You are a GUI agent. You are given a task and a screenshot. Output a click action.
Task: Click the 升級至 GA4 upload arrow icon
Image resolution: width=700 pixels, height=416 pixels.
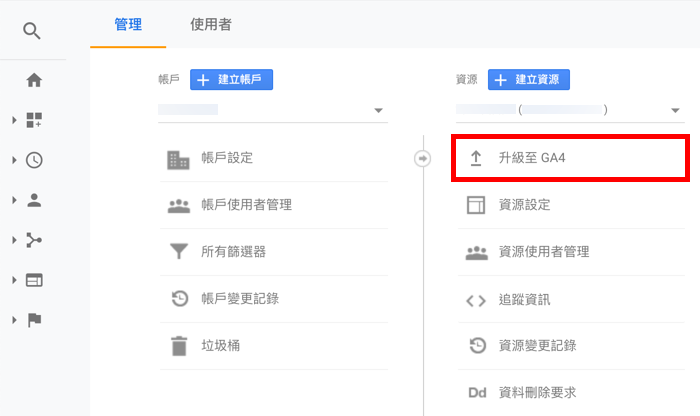pos(476,158)
